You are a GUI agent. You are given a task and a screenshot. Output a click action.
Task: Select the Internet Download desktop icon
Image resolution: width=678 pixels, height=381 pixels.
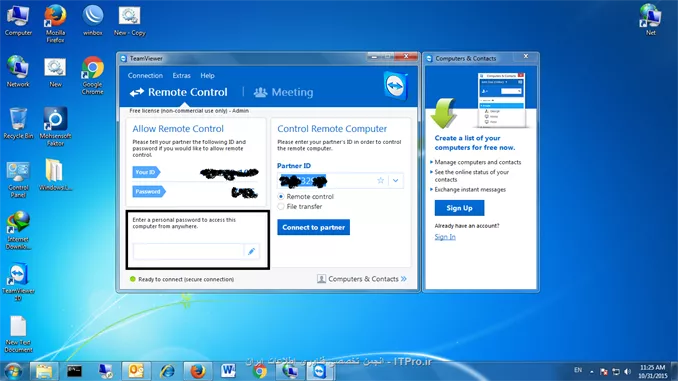tap(18, 230)
